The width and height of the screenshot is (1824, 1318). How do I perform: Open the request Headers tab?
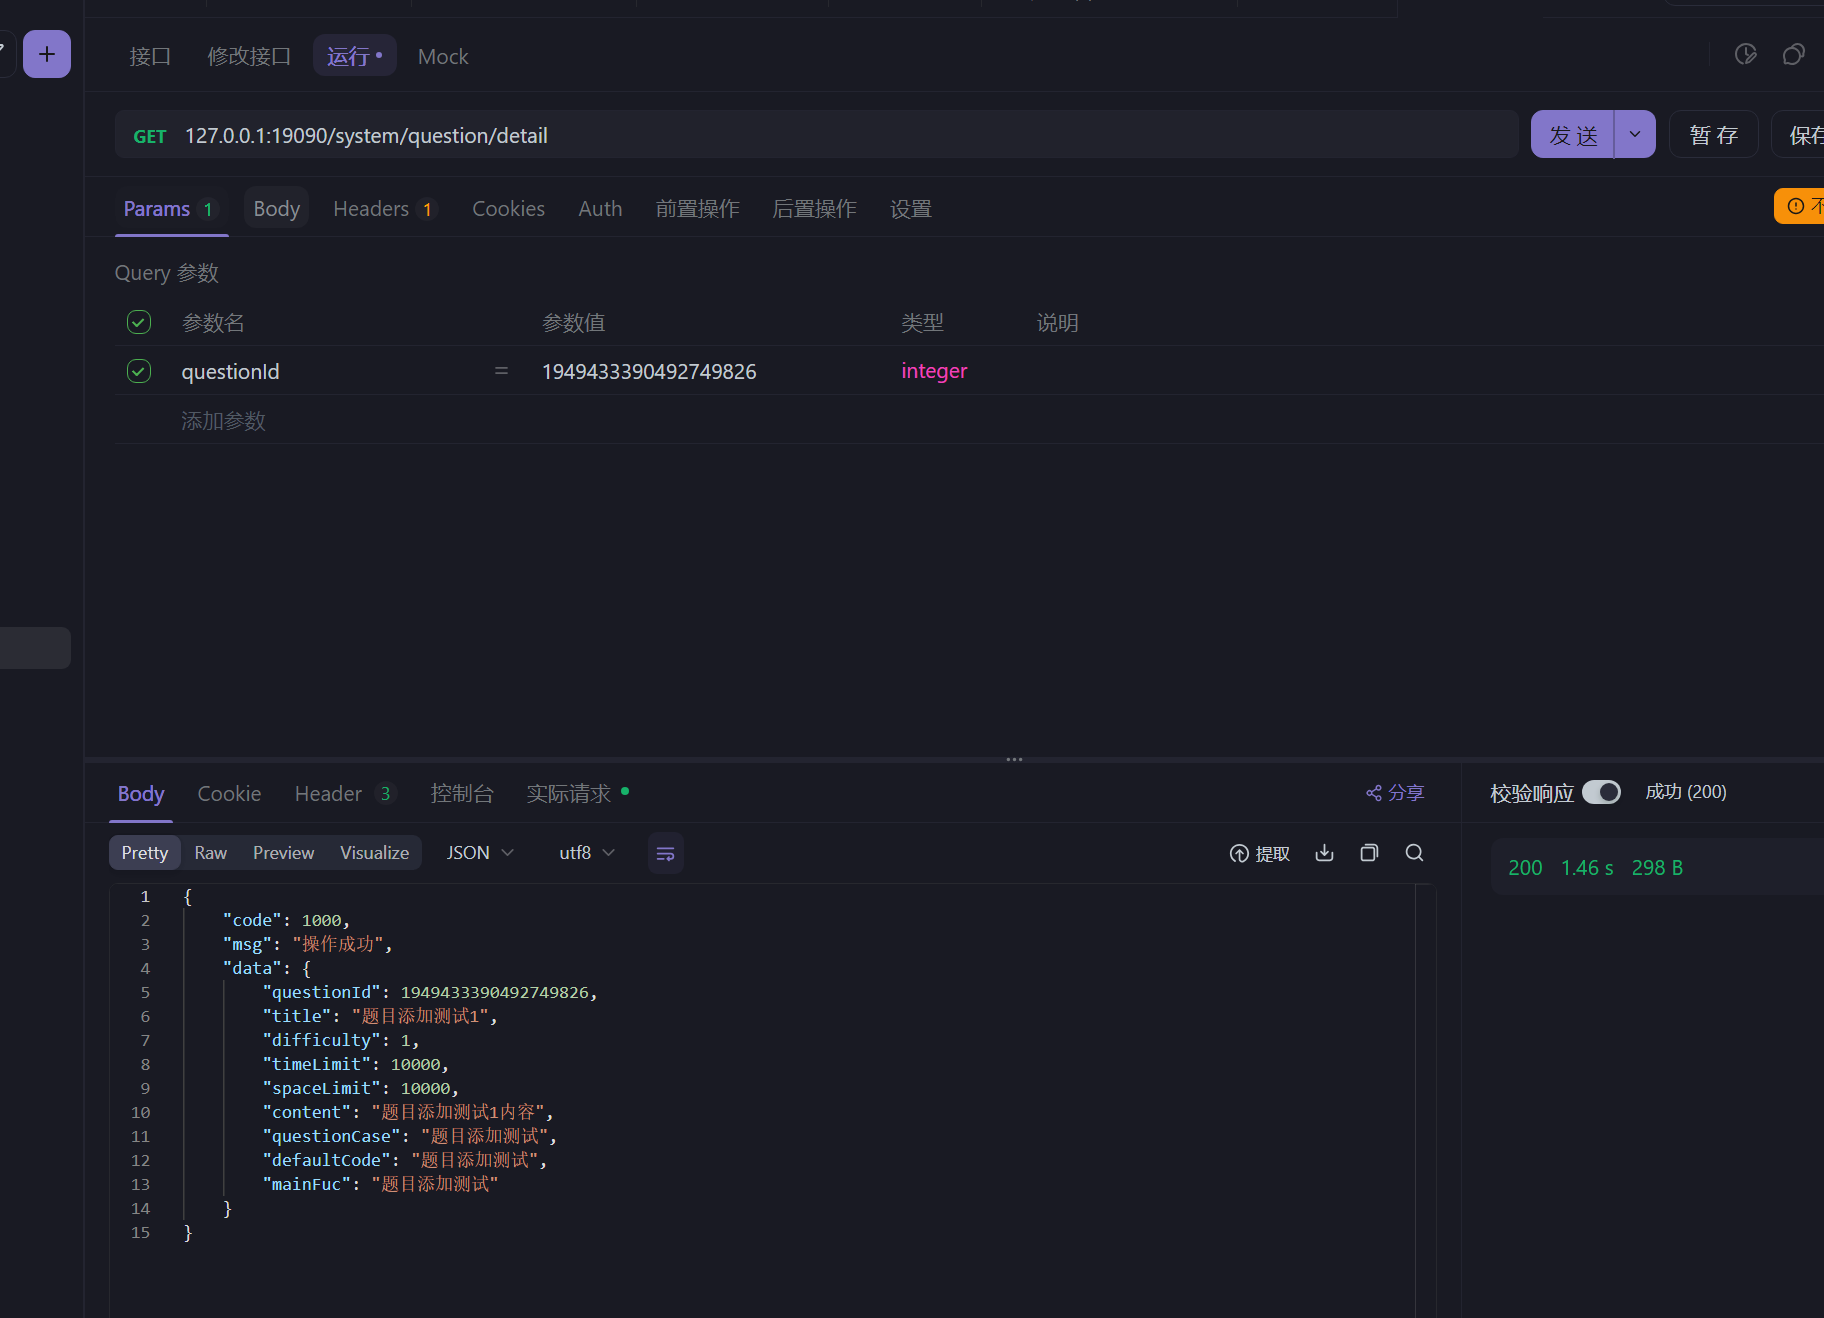tap(385, 209)
